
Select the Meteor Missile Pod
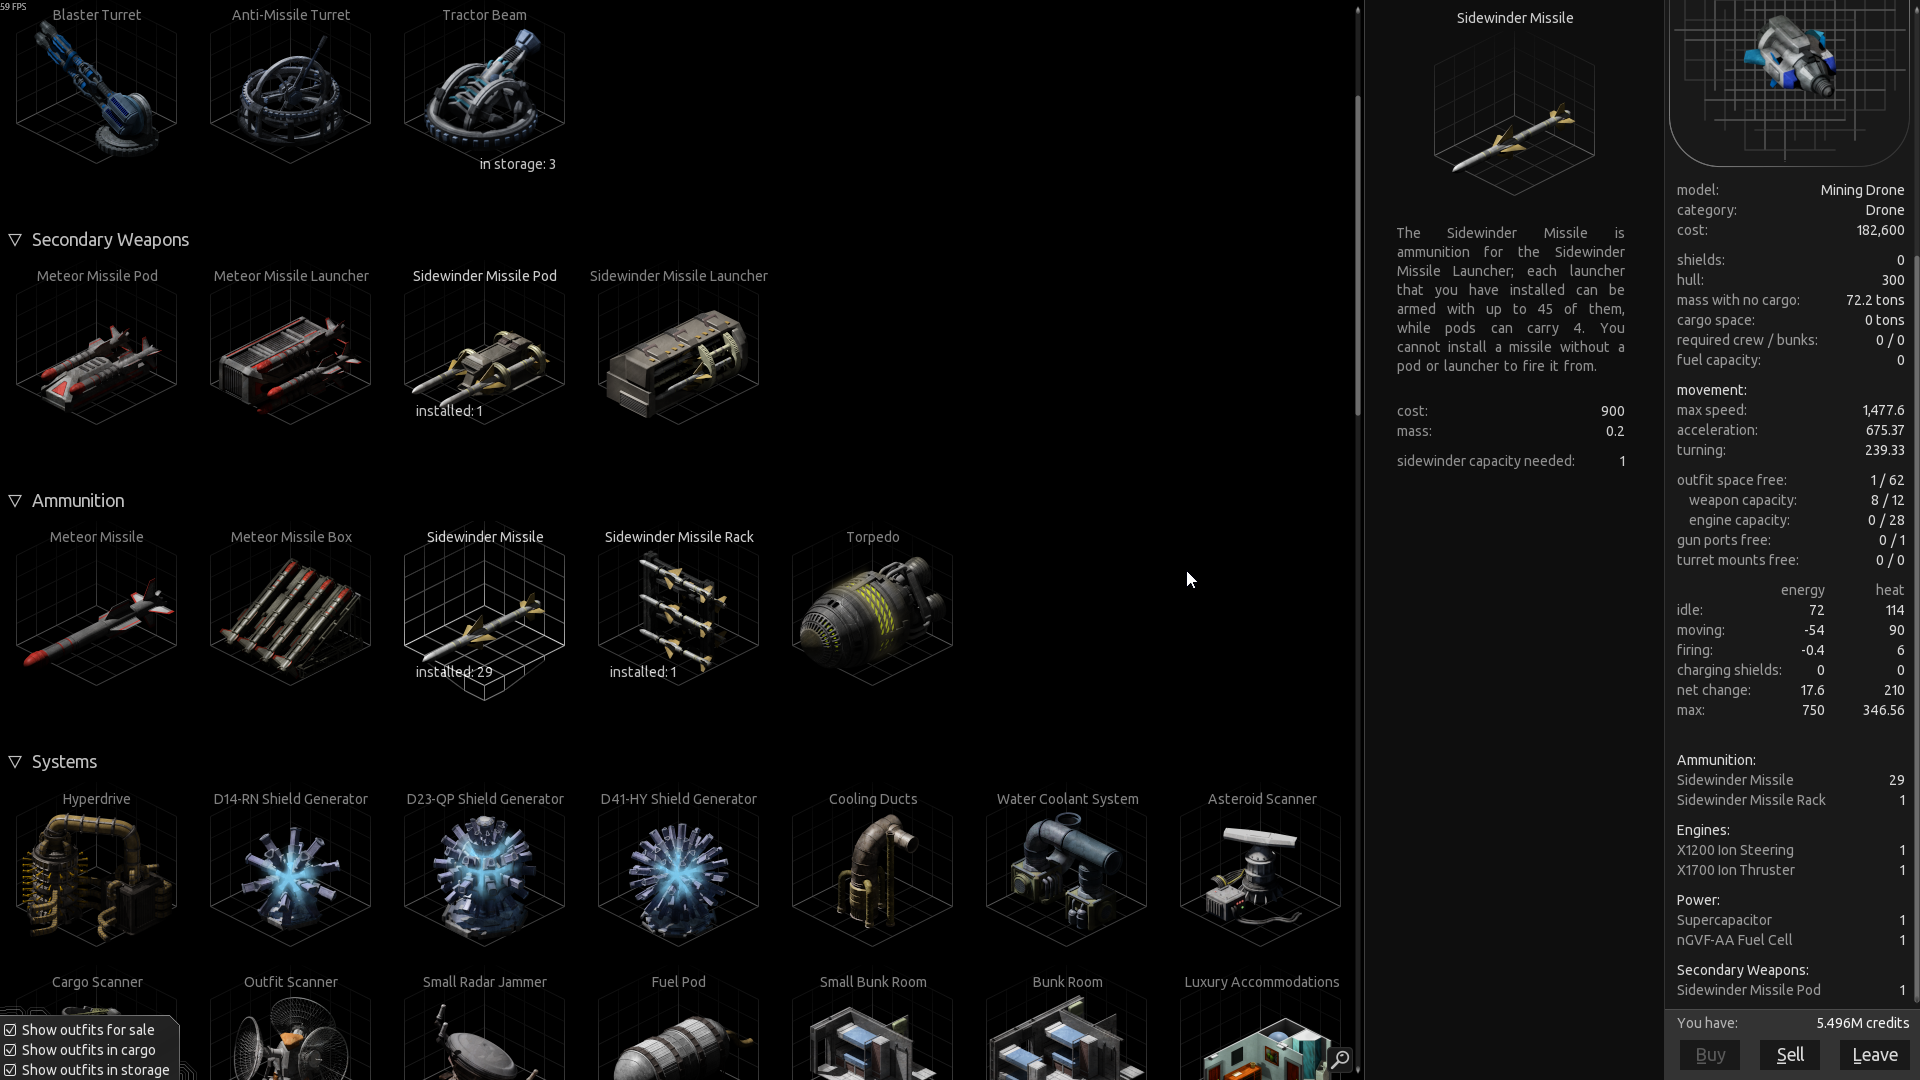(97, 345)
